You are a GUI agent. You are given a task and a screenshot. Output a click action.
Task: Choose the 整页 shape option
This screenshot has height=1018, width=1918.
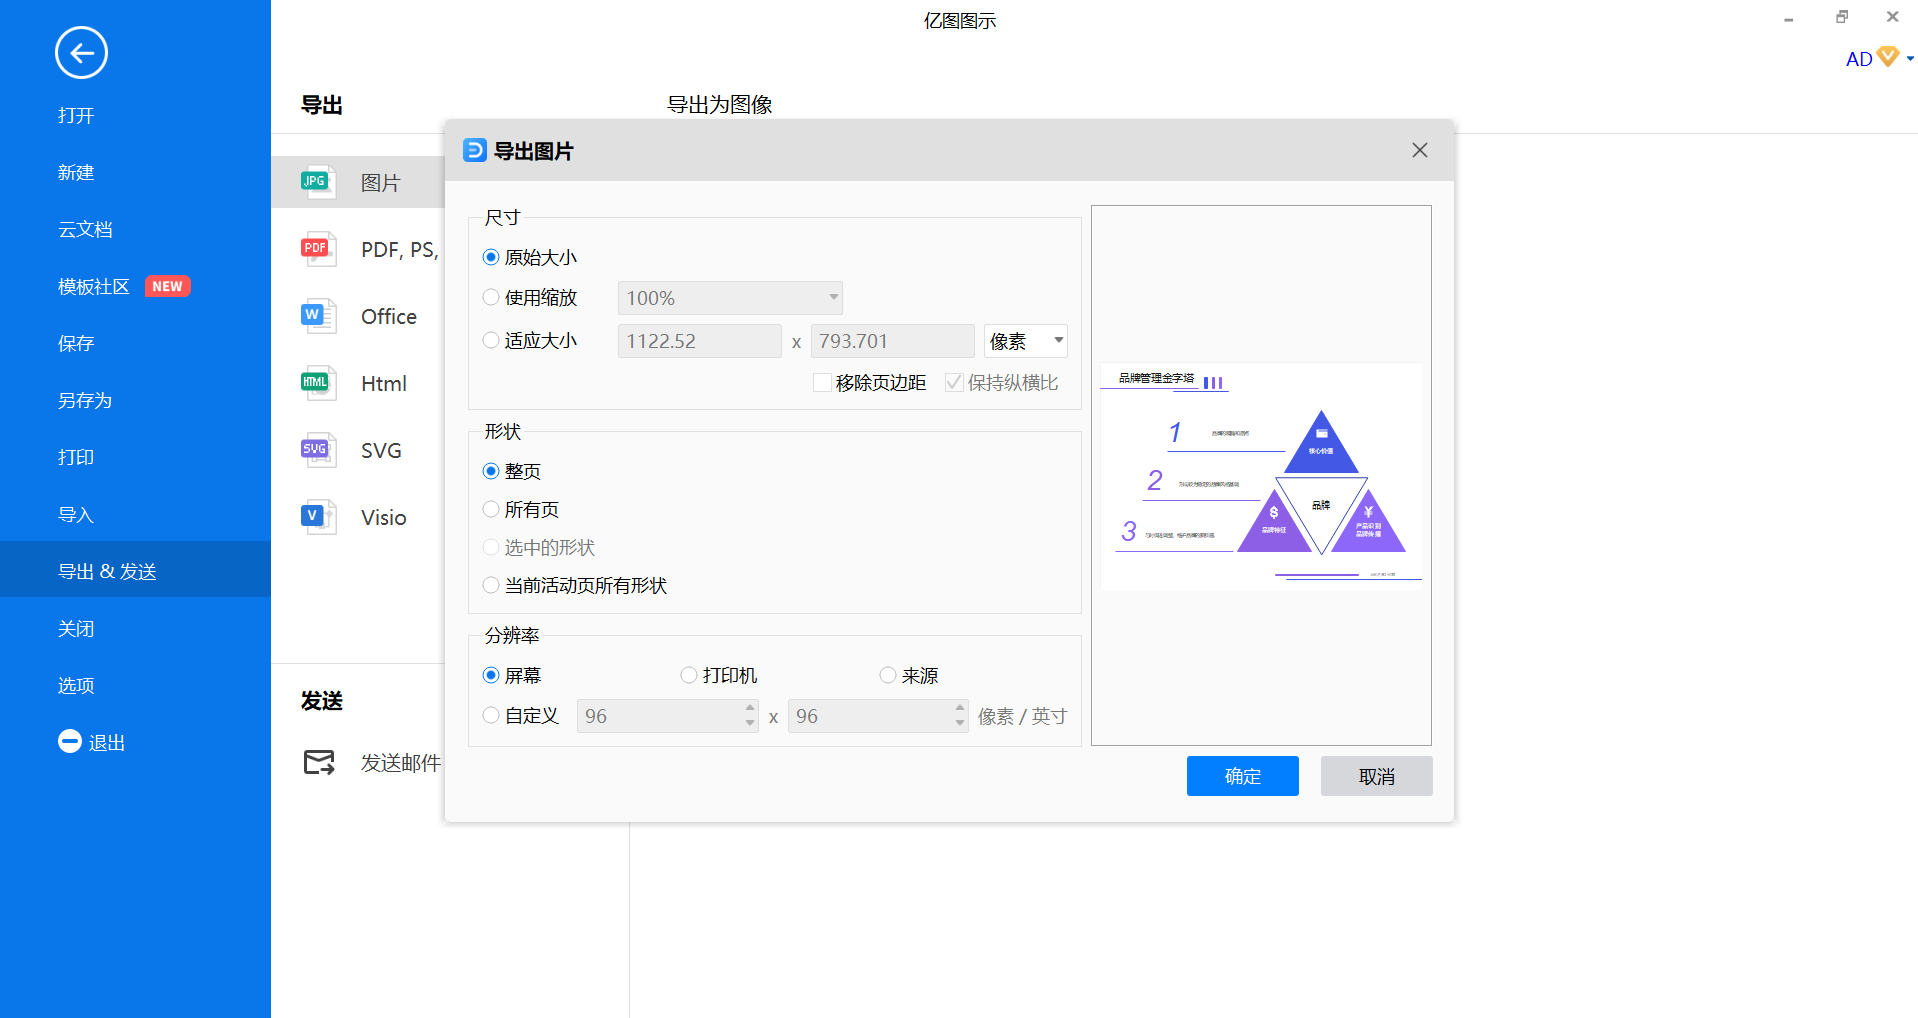point(491,471)
